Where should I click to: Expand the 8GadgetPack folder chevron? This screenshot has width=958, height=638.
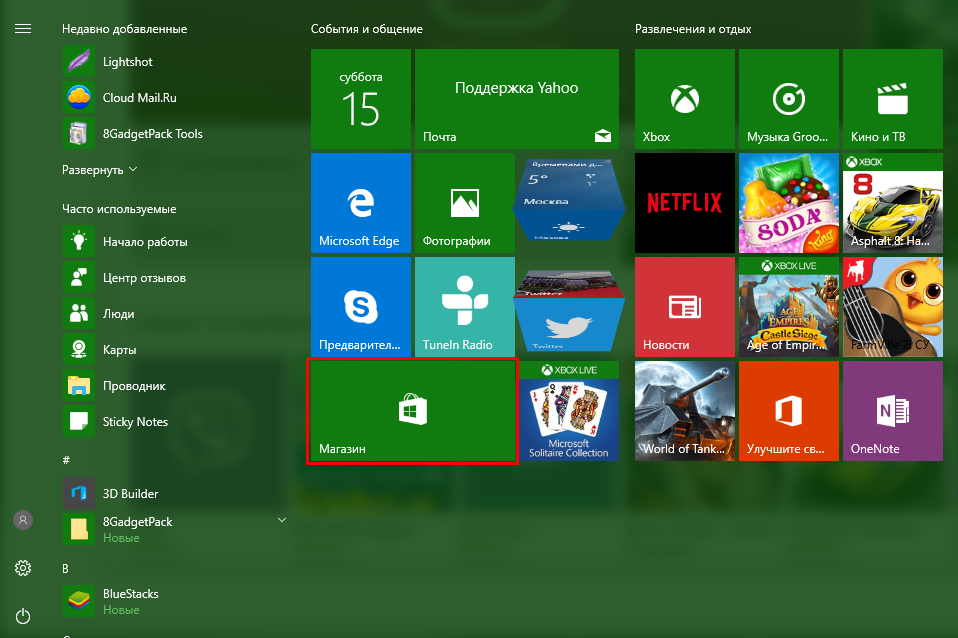[x=282, y=521]
